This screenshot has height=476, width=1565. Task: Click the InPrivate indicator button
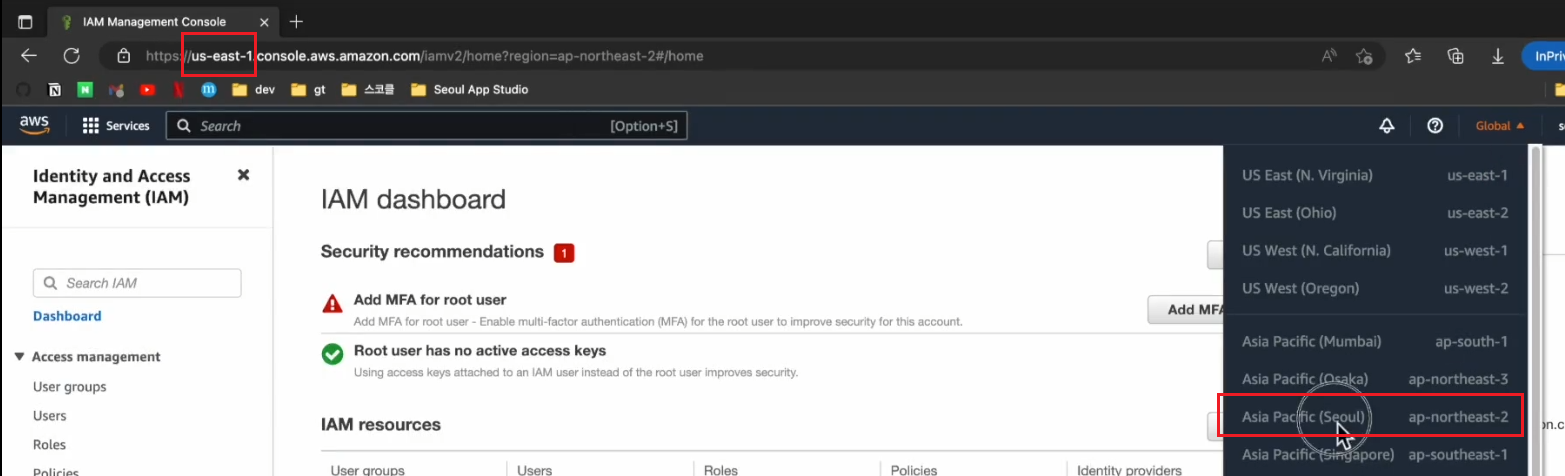tap(1543, 56)
